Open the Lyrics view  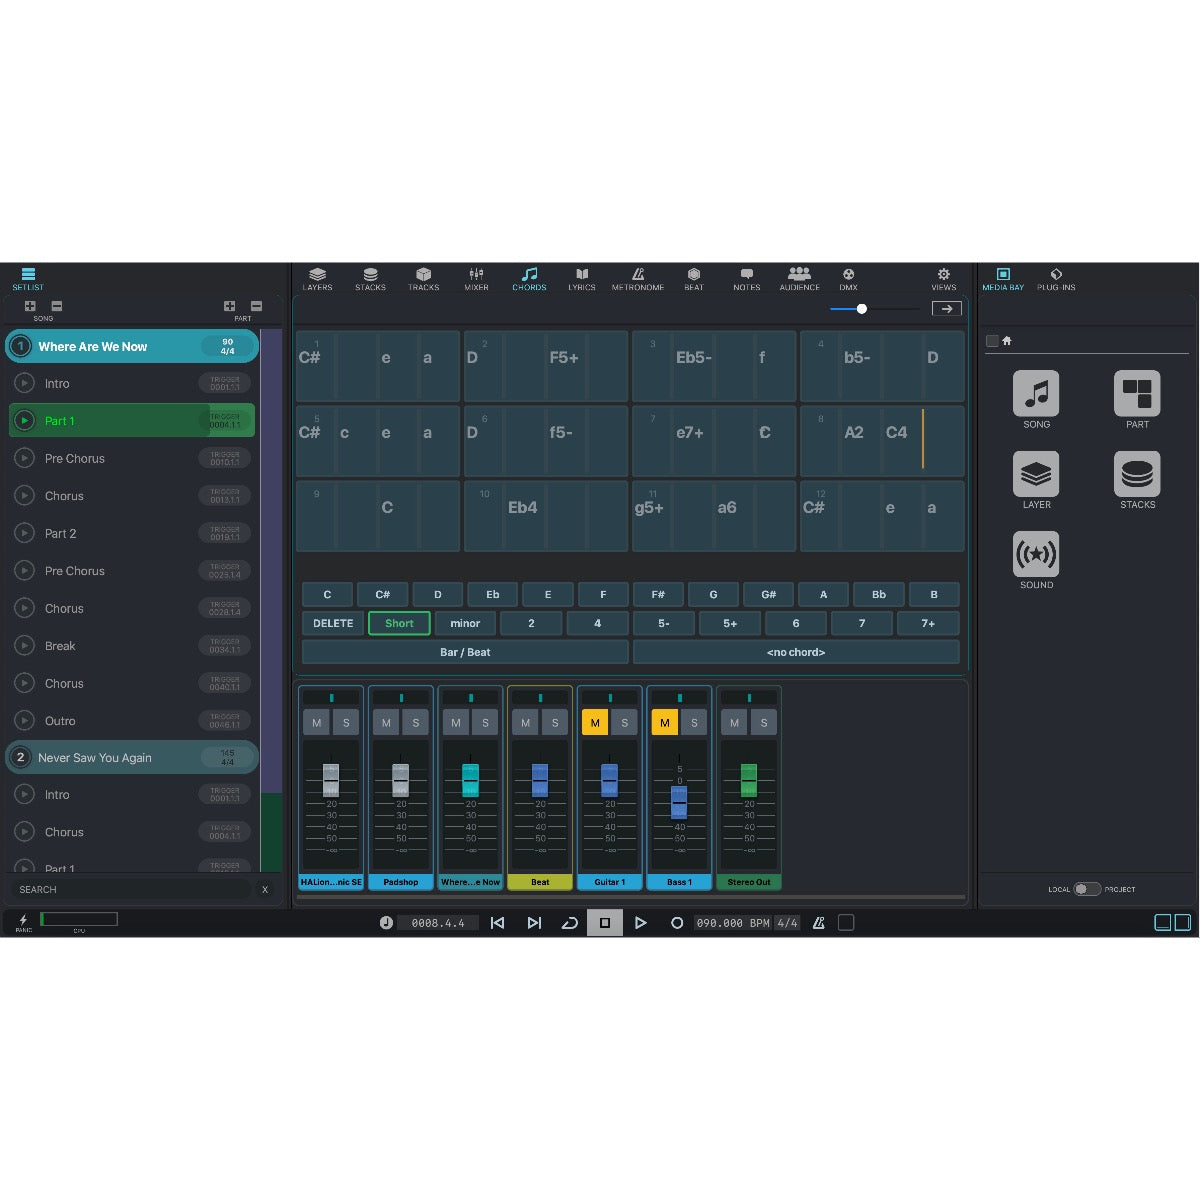582,279
